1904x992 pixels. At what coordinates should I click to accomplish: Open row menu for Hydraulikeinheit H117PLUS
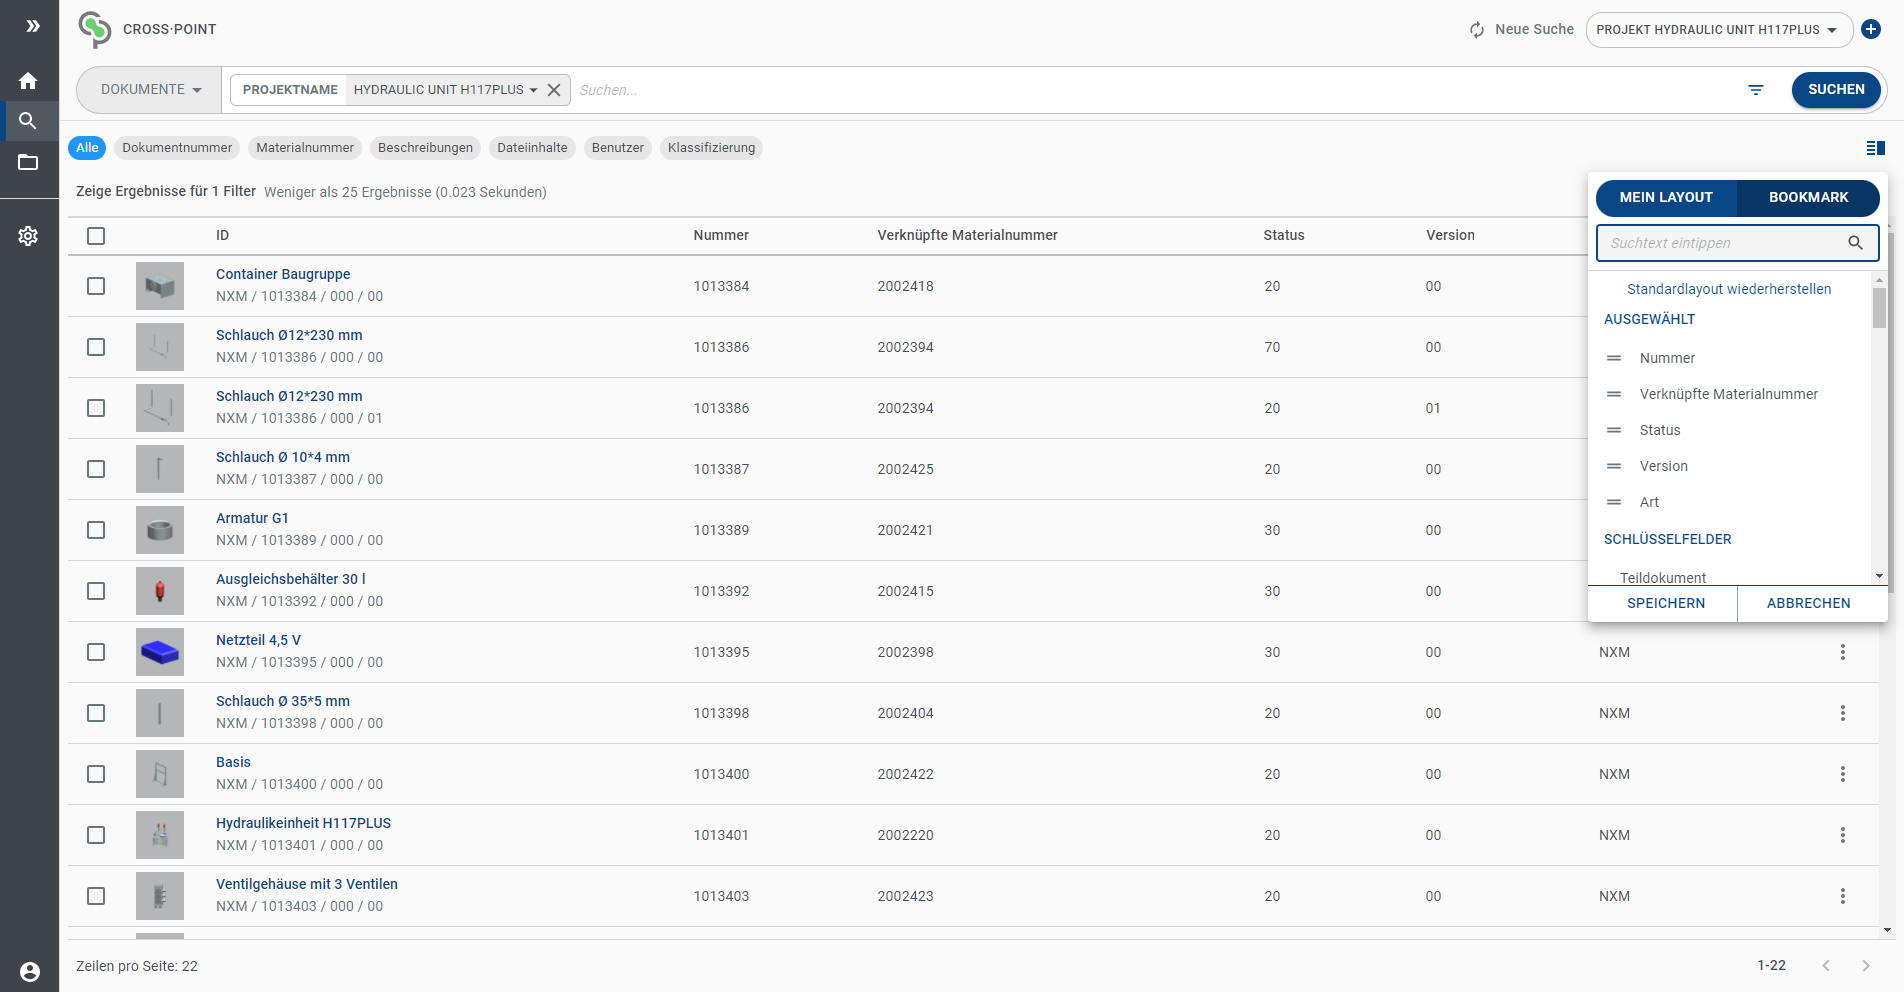(x=1842, y=835)
